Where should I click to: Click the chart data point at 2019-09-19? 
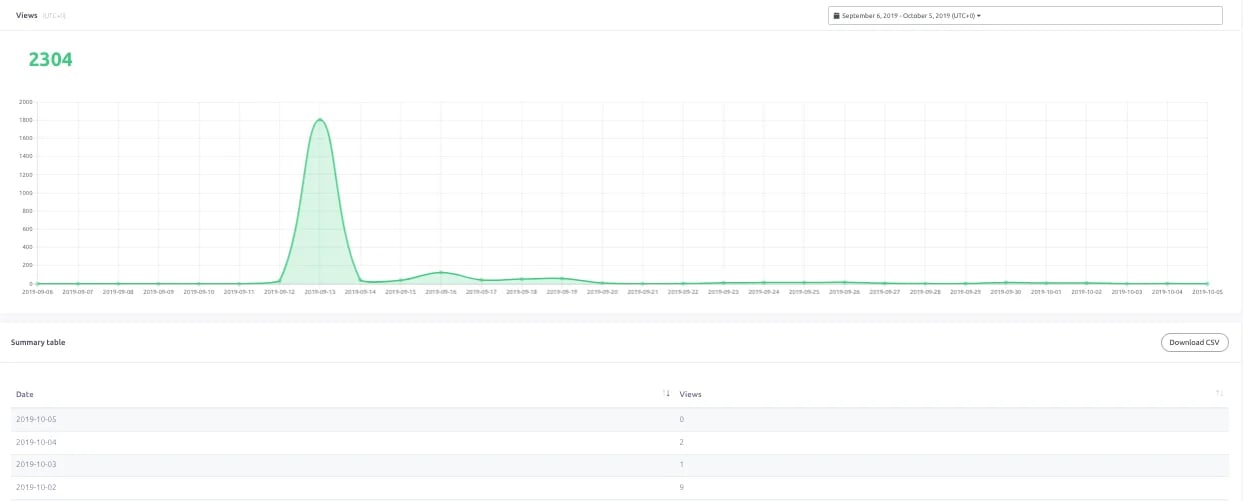[562, 278]
